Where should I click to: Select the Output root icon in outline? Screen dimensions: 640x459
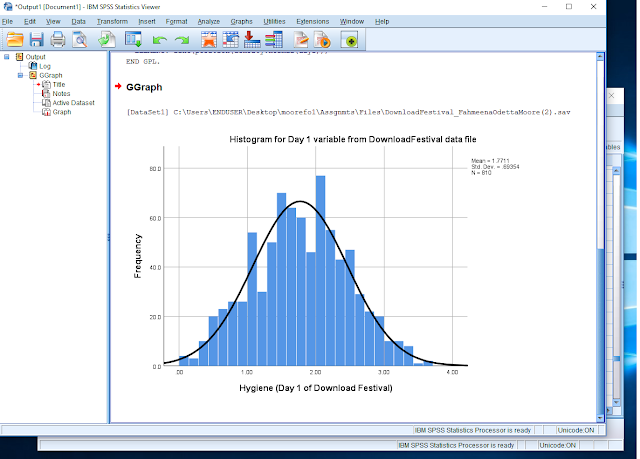(19, 57)
